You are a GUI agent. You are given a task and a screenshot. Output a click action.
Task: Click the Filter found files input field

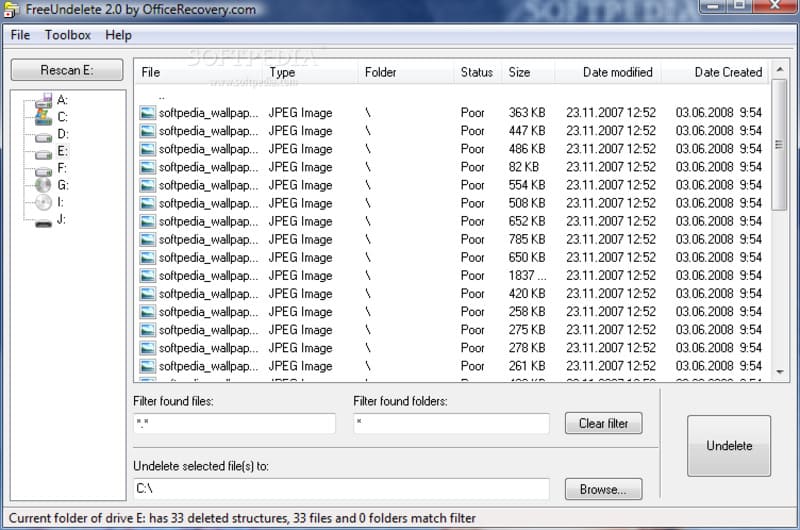[x=234, y=424]
